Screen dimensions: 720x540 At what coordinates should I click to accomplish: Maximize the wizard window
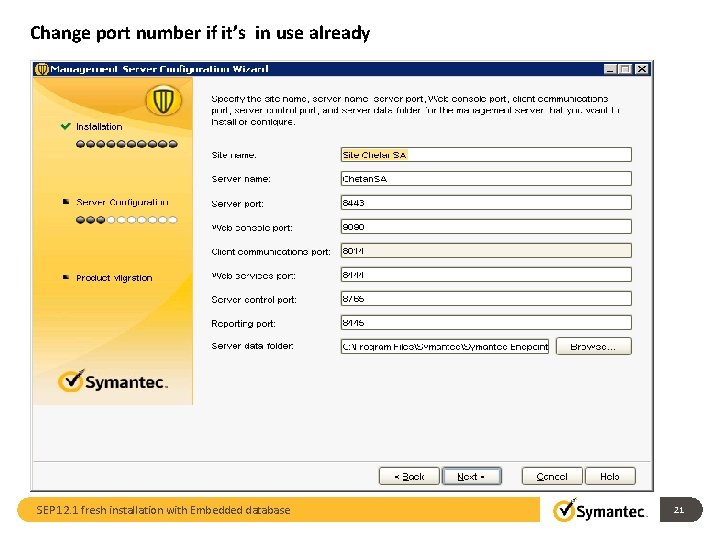point(625,69)
